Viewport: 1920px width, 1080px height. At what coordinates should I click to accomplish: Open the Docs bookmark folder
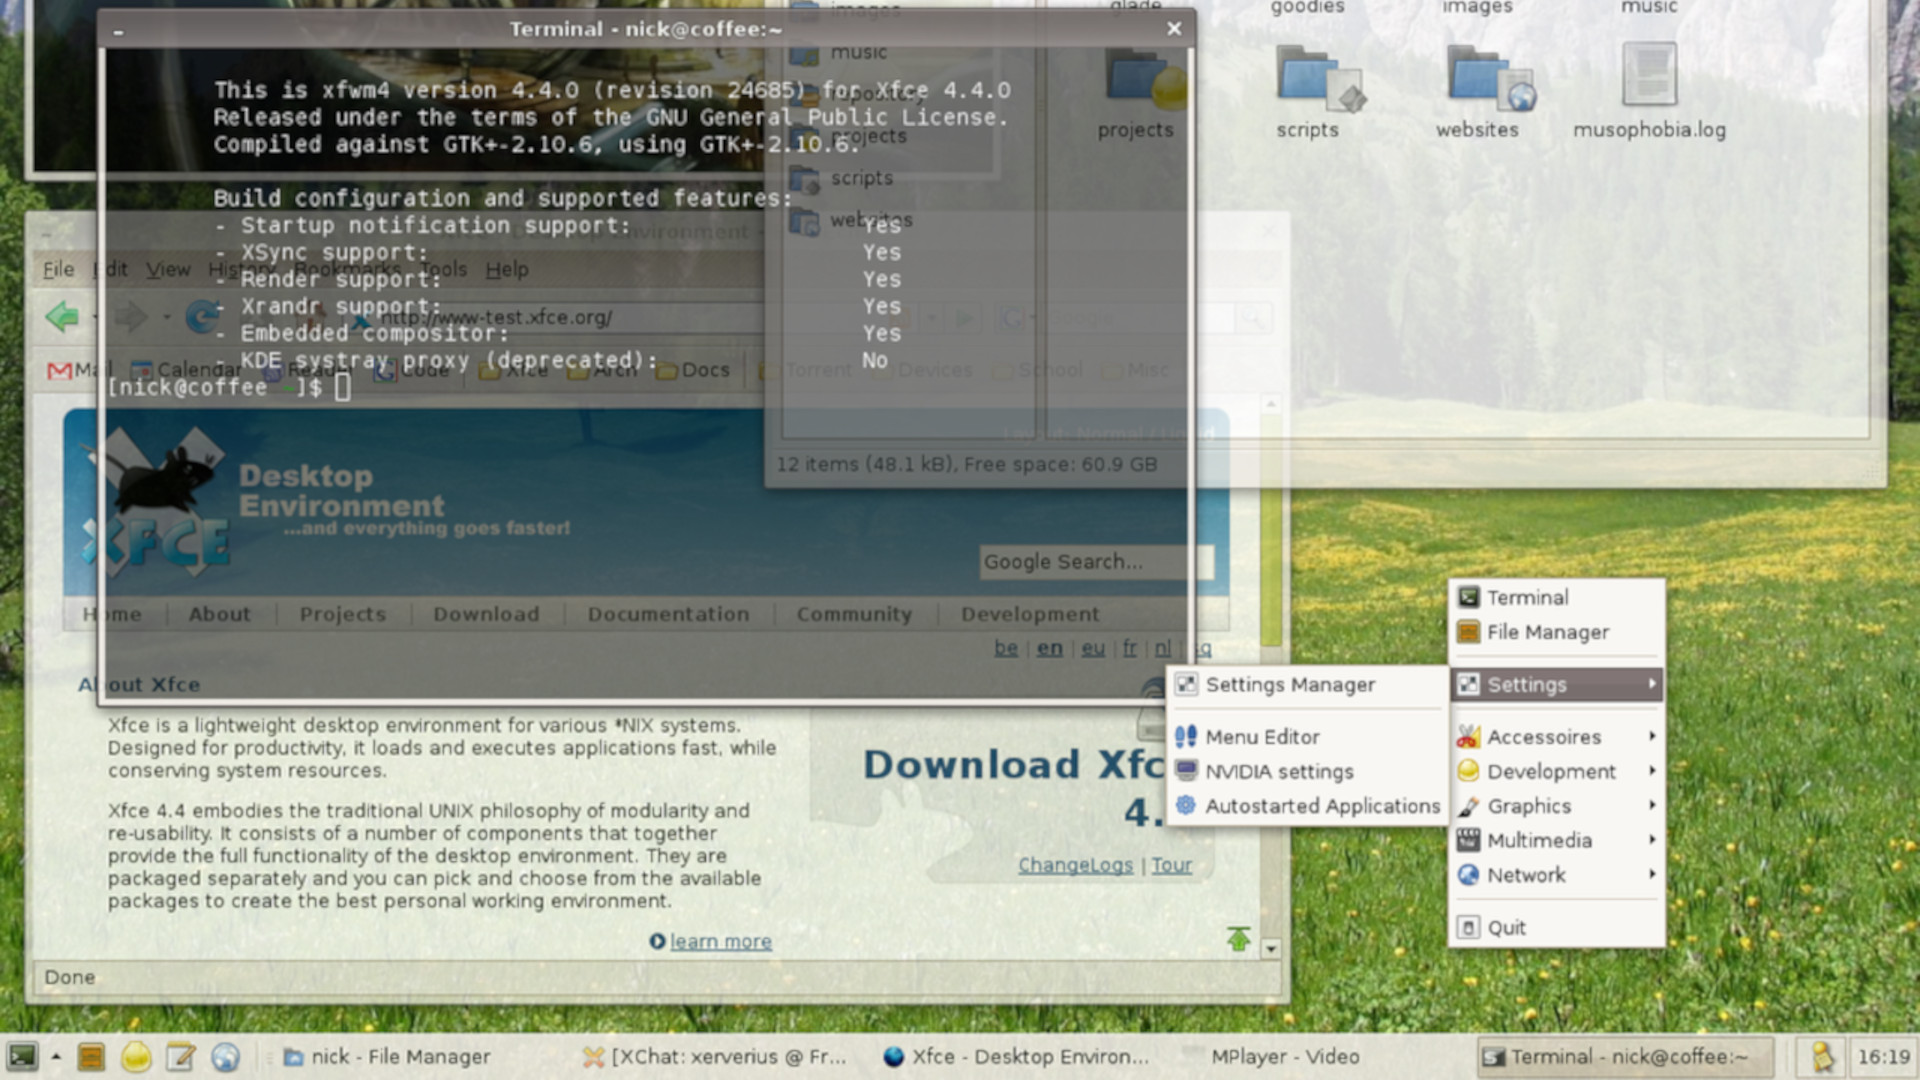[693, 370]
